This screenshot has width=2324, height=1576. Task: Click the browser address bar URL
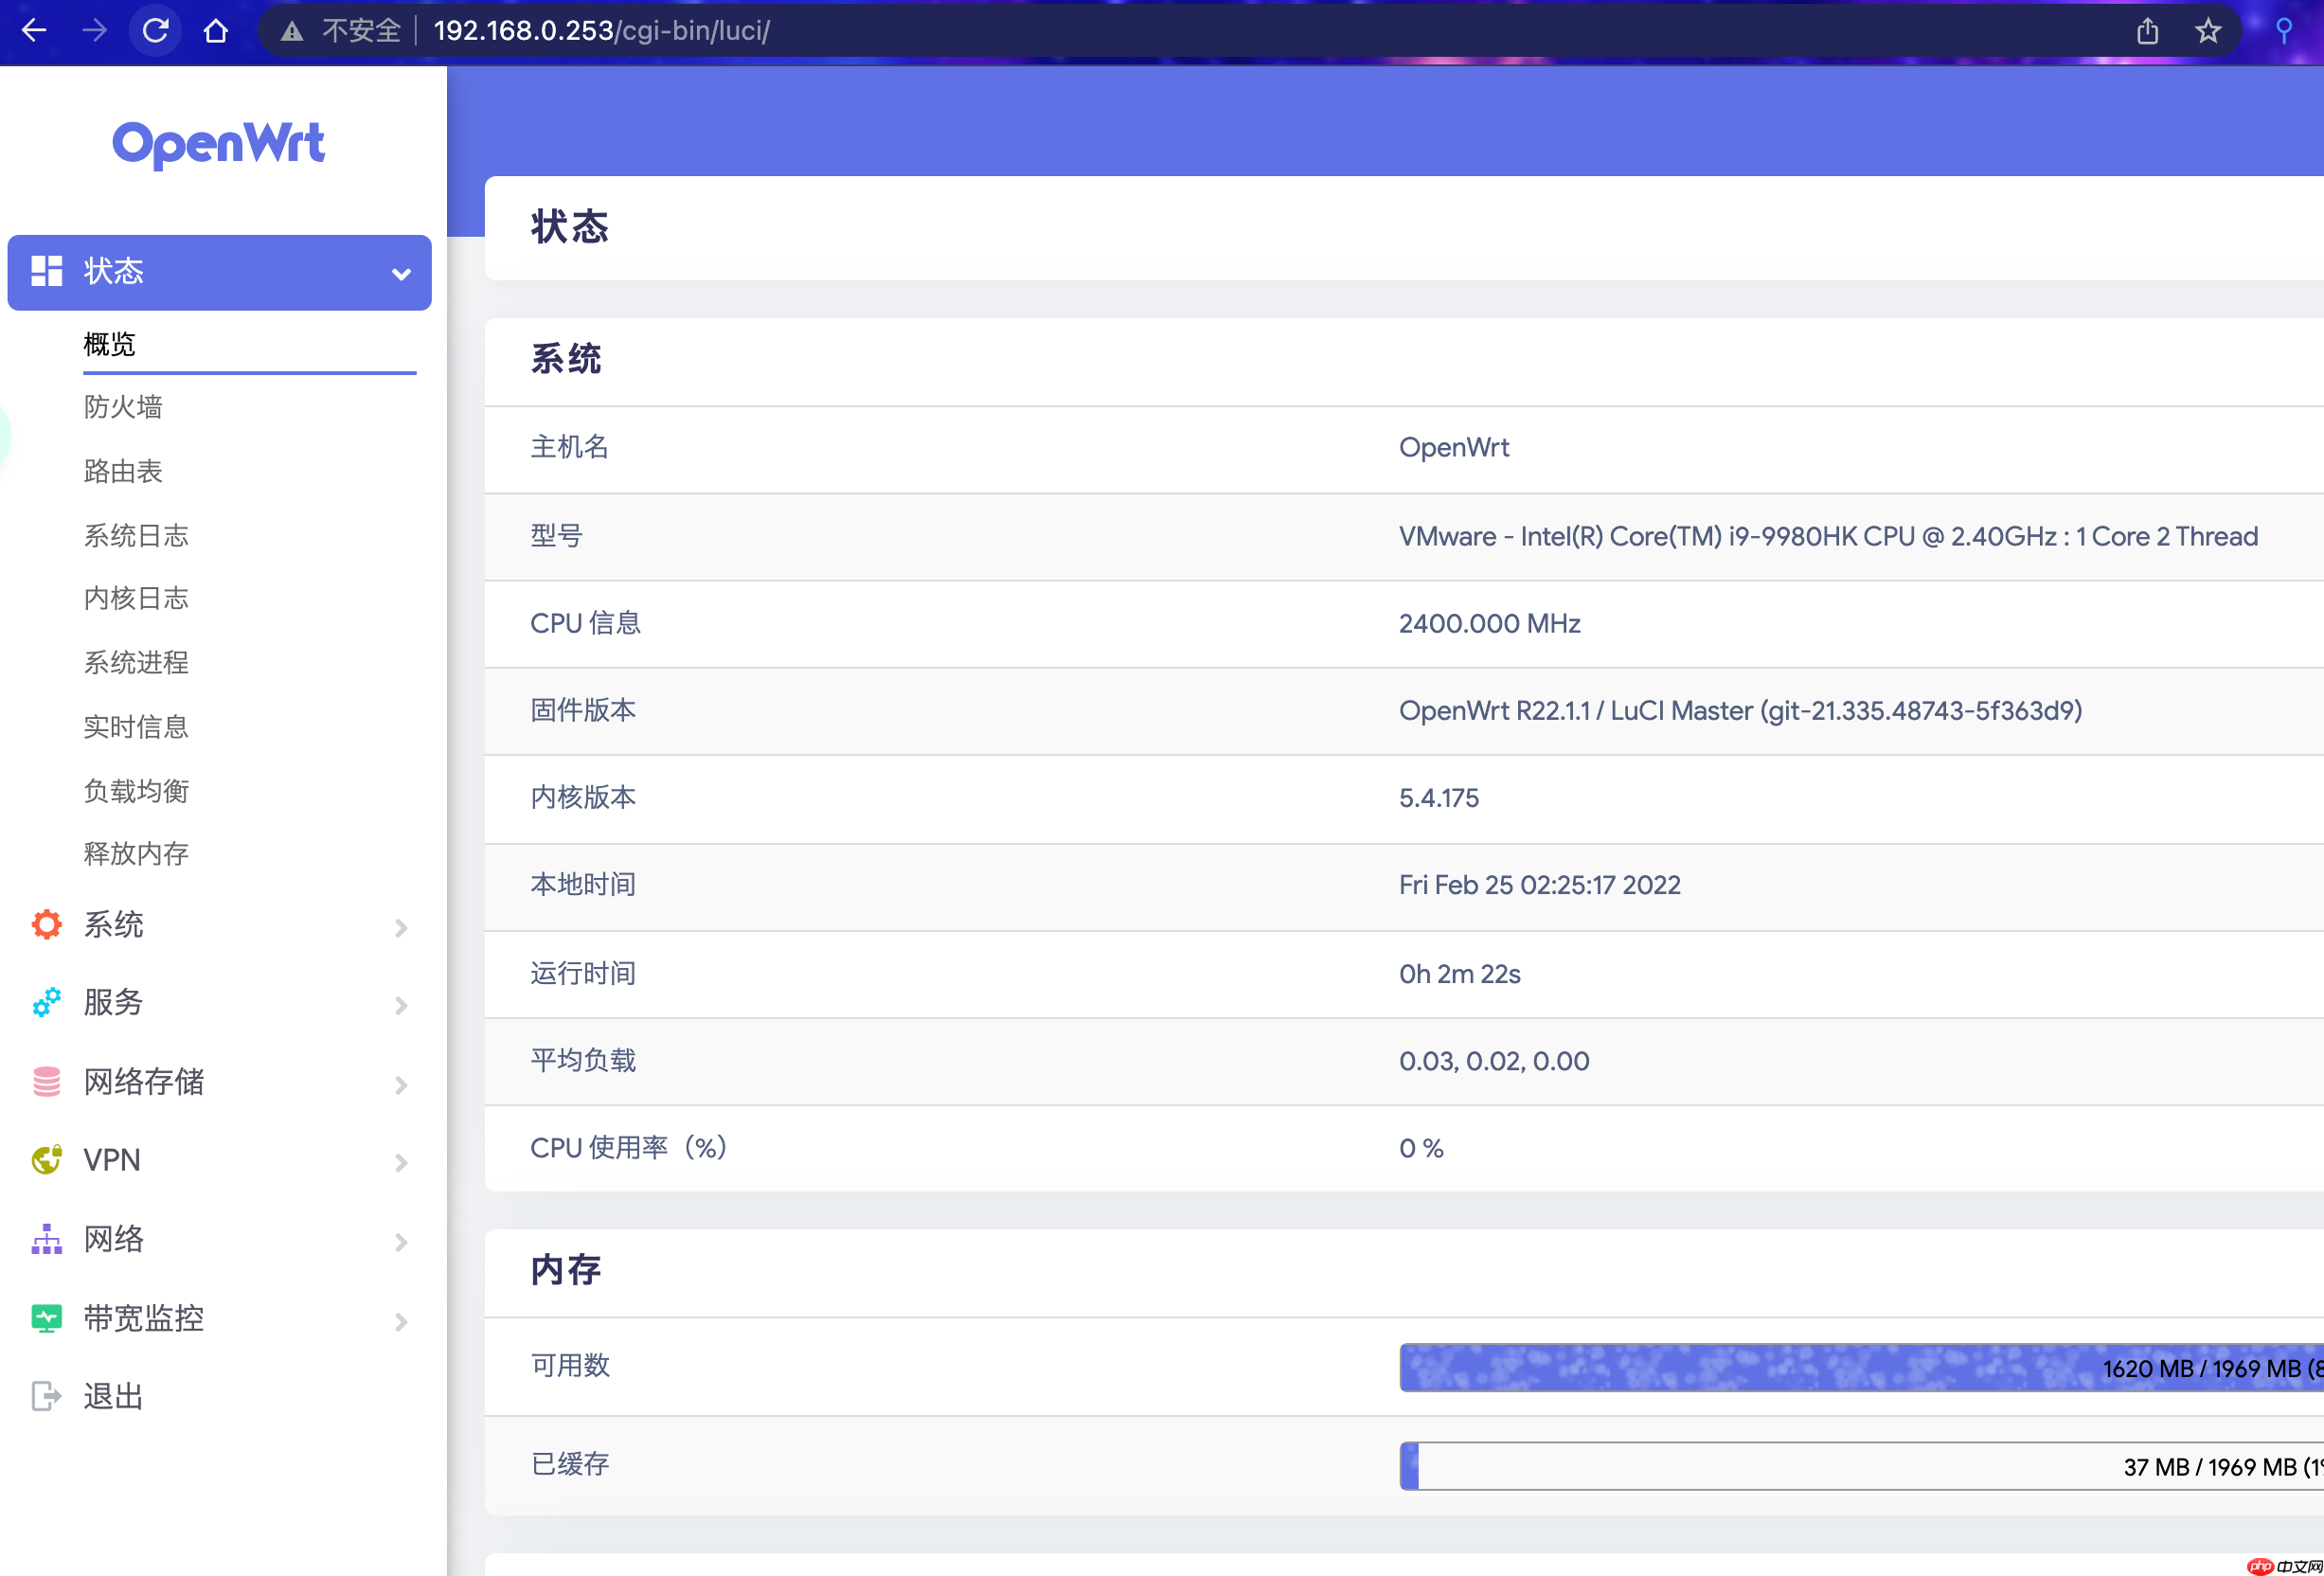click(601, 31)
